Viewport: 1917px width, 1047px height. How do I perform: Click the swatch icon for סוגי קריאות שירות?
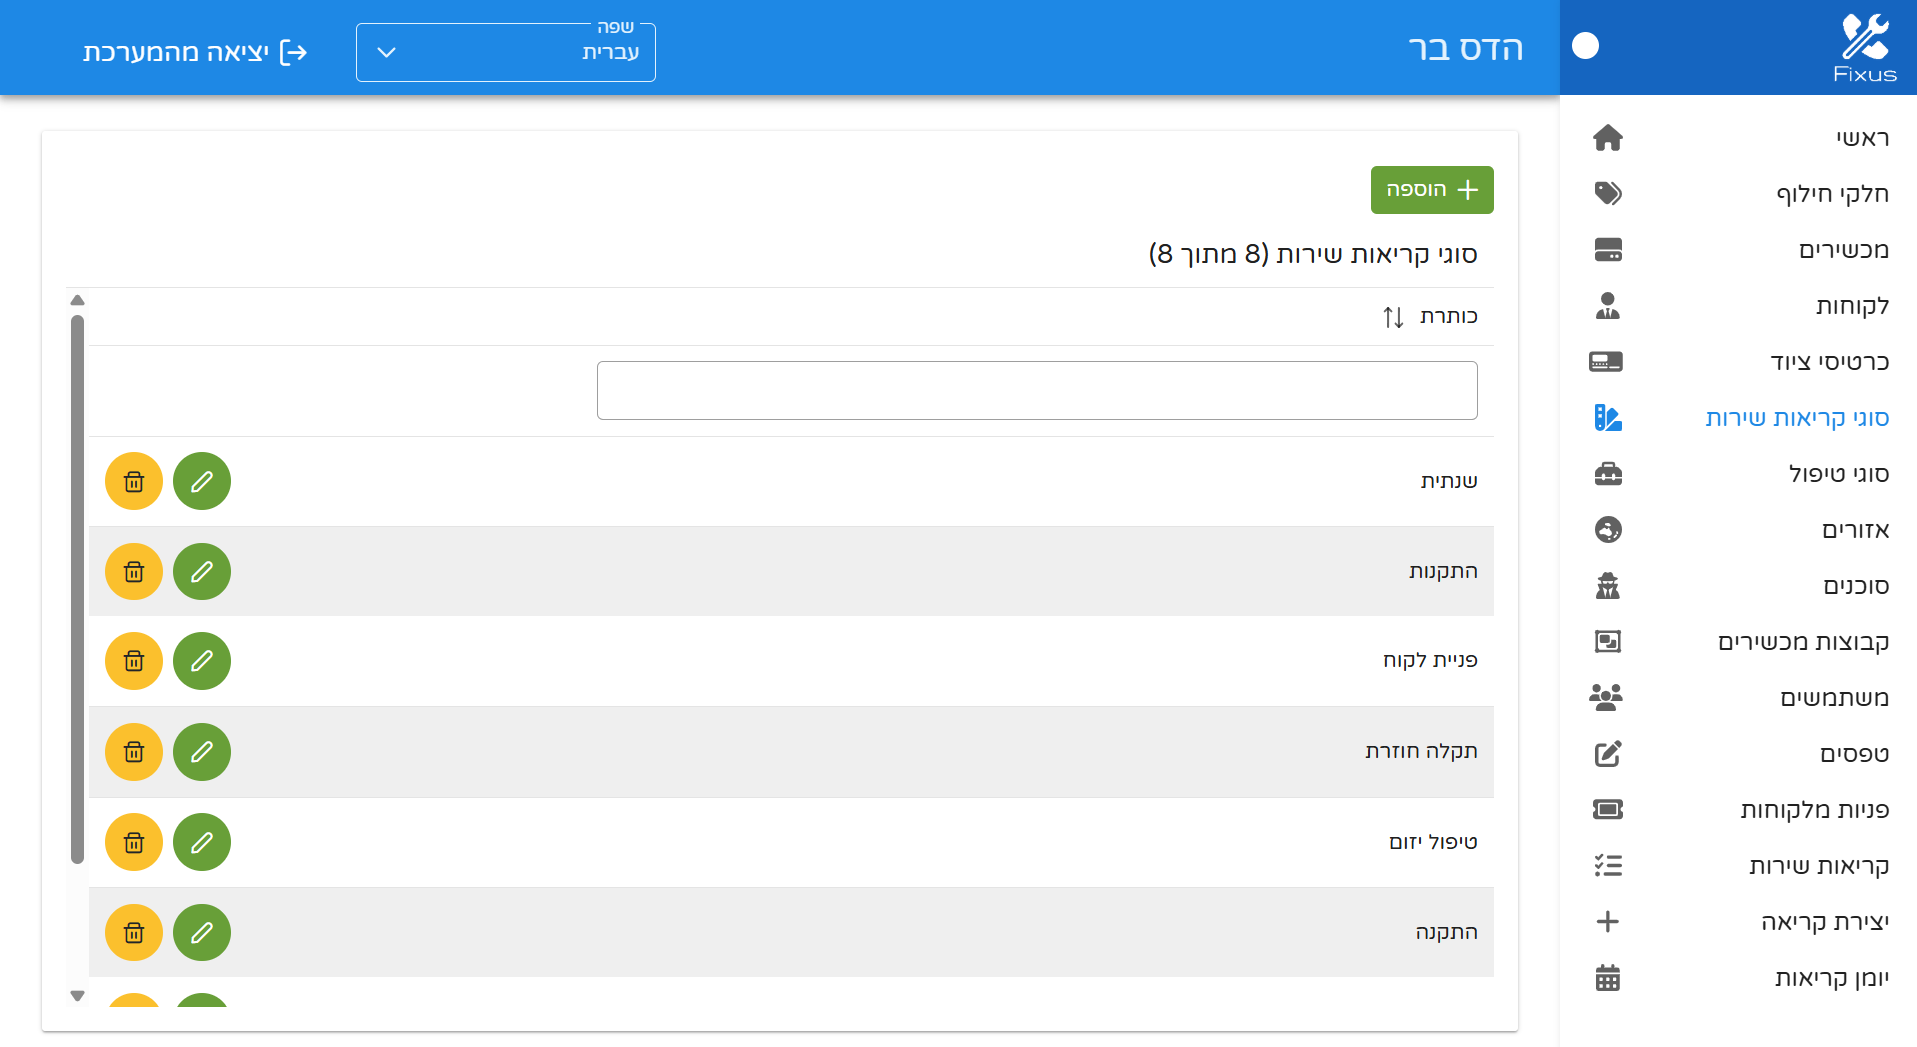coord(1607,418)
